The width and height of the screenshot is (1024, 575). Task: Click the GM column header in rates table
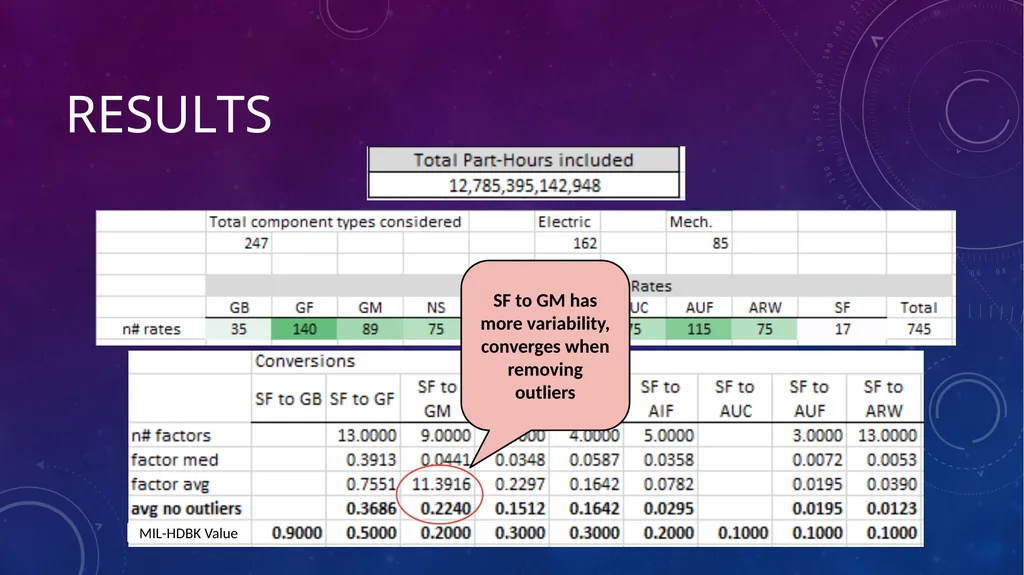(x=370, y=308)
